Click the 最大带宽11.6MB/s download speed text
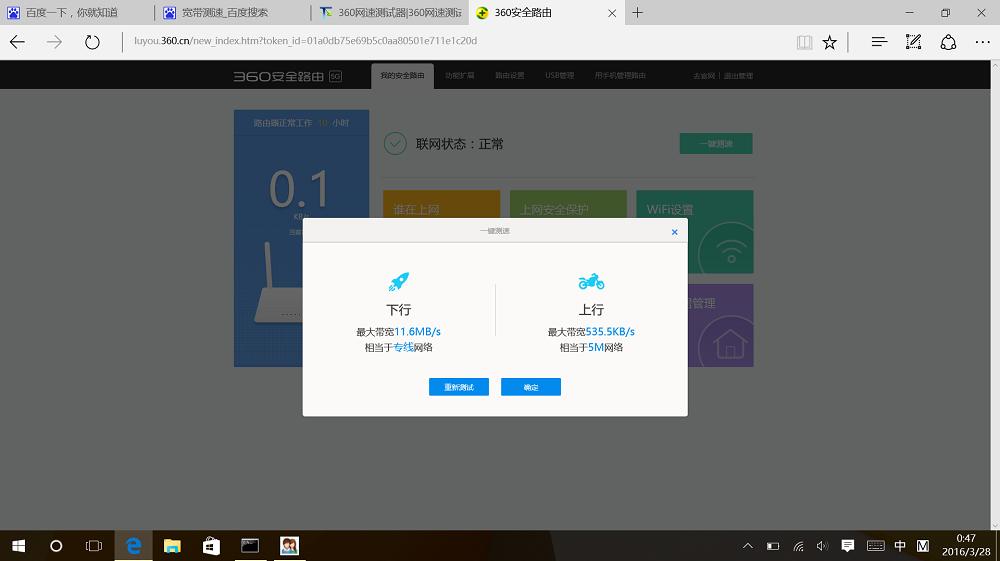Image resolution: width=1000 pixels, height=561 pixels. coord(399,332)
